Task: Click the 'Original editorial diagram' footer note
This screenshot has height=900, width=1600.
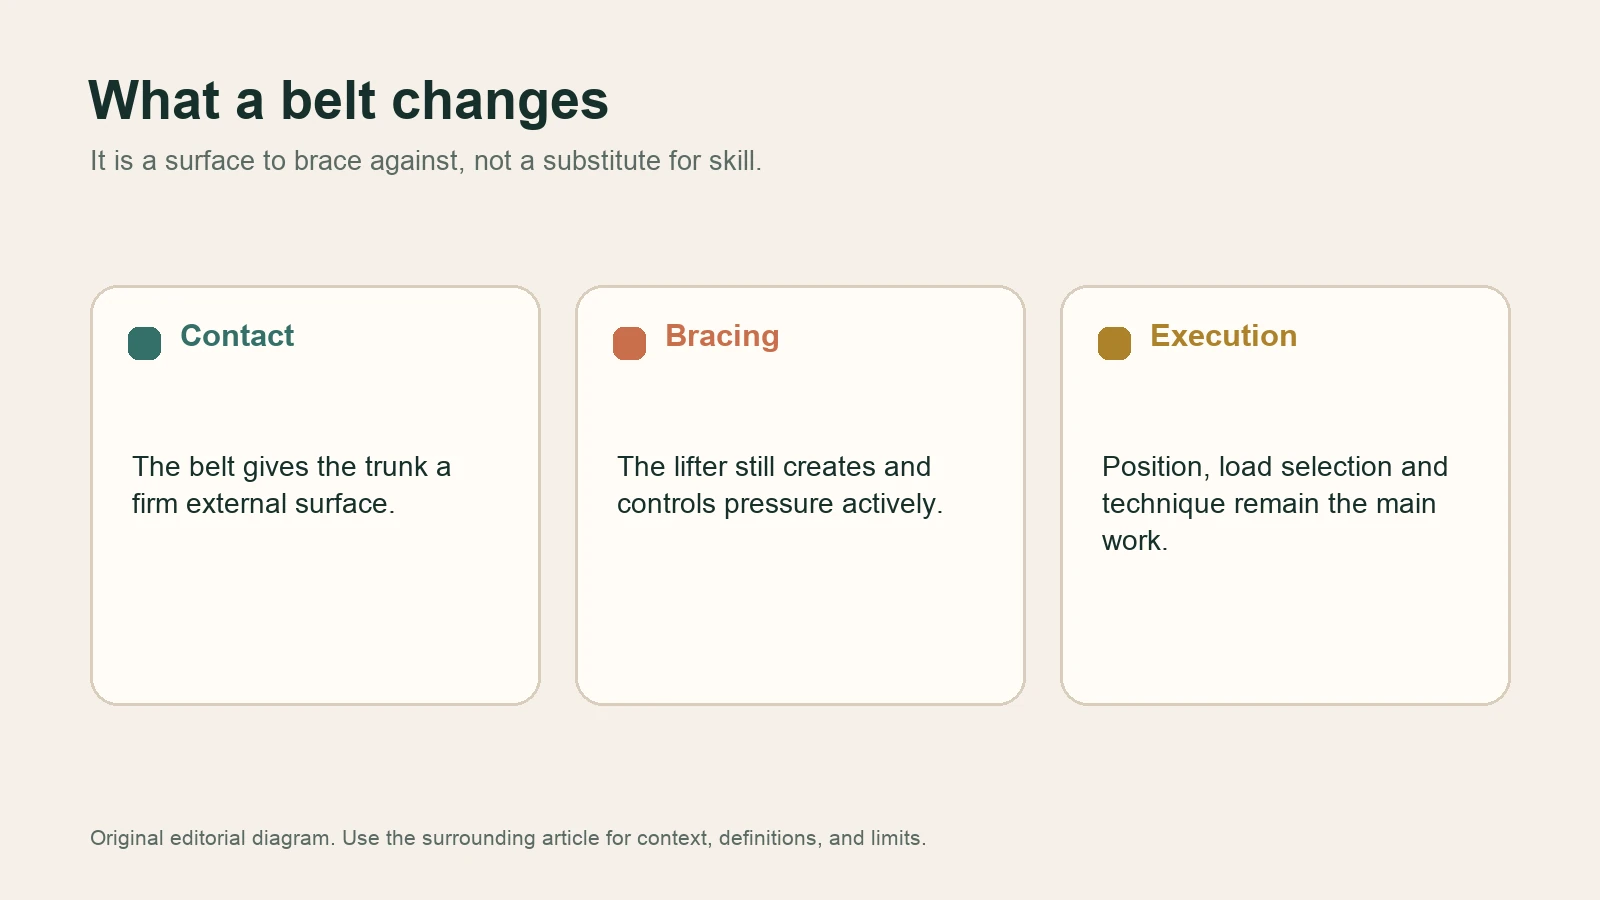Action: pos(508,838)
